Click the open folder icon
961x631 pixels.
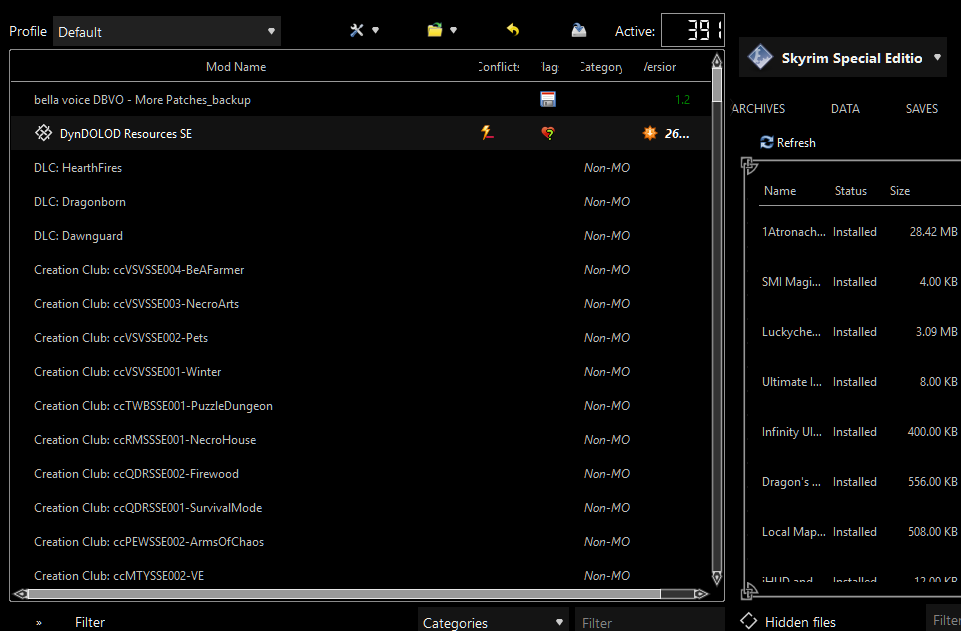point(435,30)
